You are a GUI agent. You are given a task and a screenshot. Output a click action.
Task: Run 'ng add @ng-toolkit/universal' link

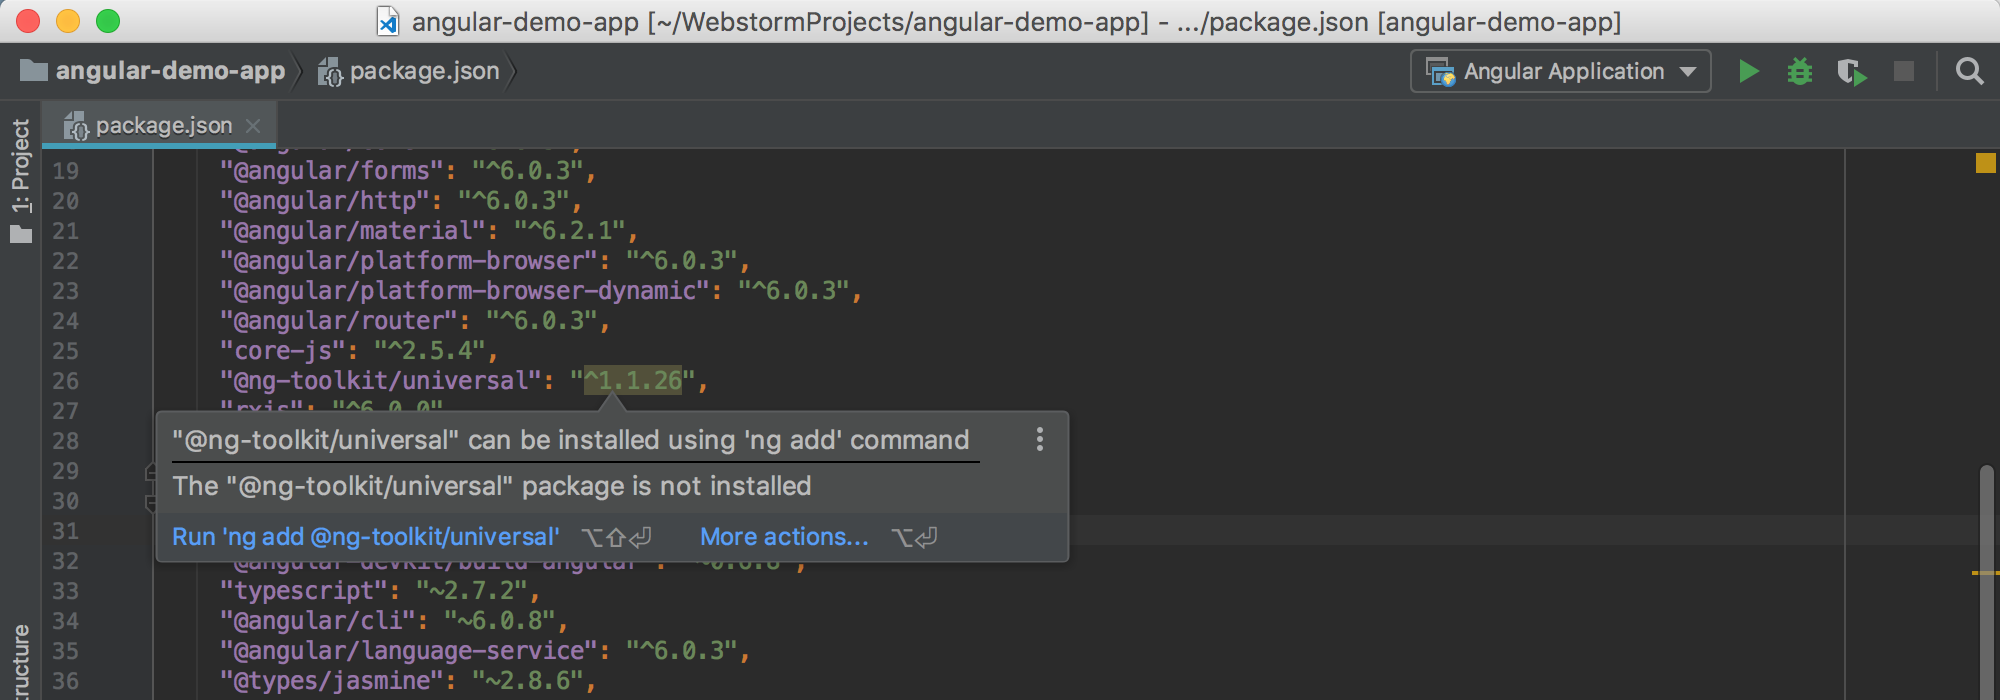pos(366,537)
